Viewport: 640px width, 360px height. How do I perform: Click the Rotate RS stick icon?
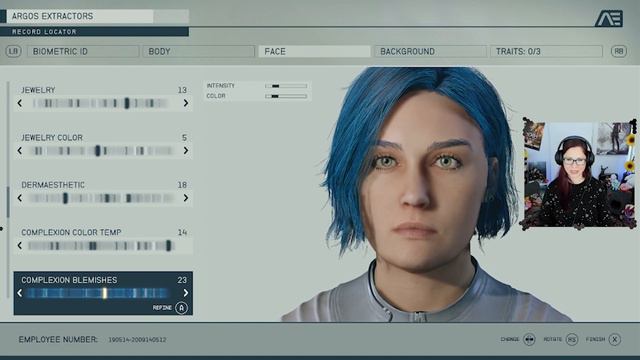click(572, 339)
